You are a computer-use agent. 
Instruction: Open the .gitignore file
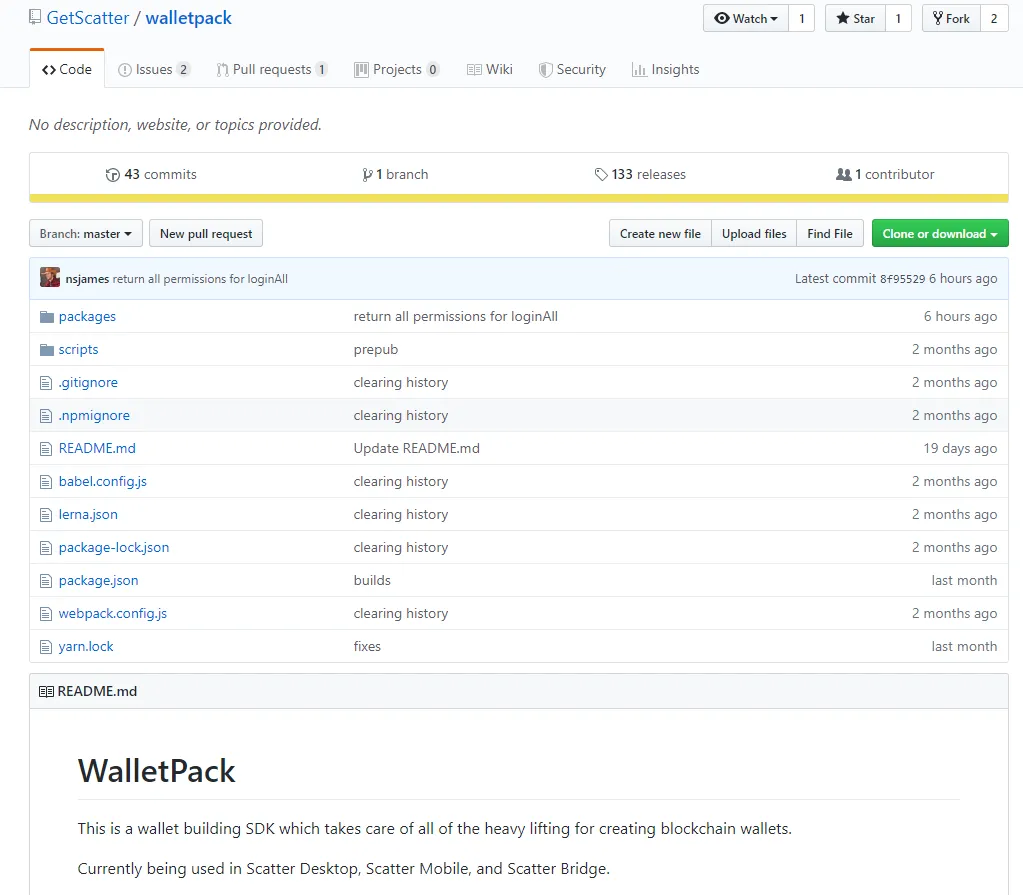point(88,382)
